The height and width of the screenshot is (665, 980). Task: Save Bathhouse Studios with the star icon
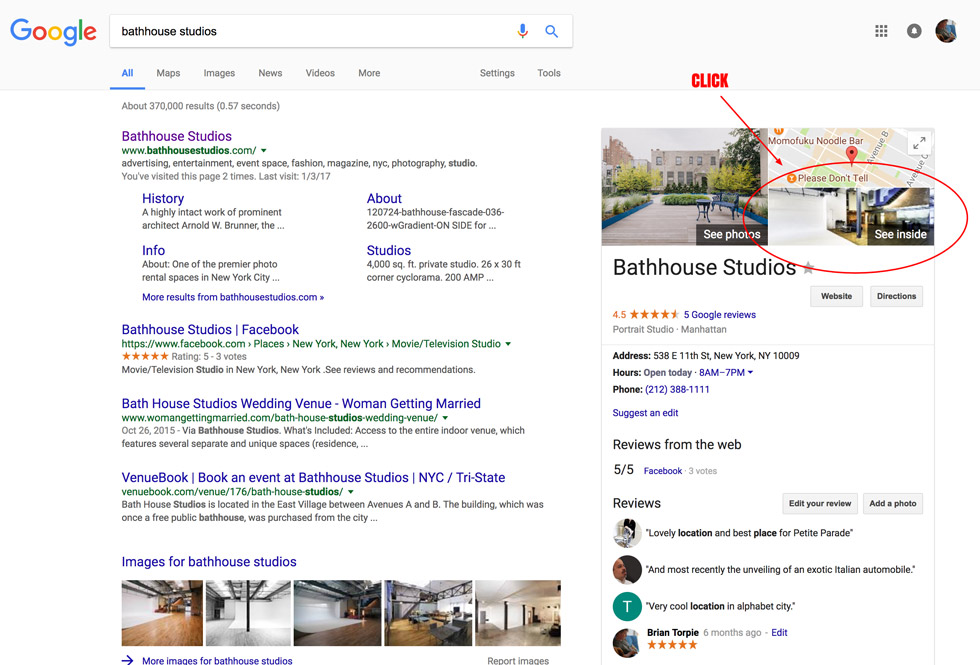click(x=809, y=268)
